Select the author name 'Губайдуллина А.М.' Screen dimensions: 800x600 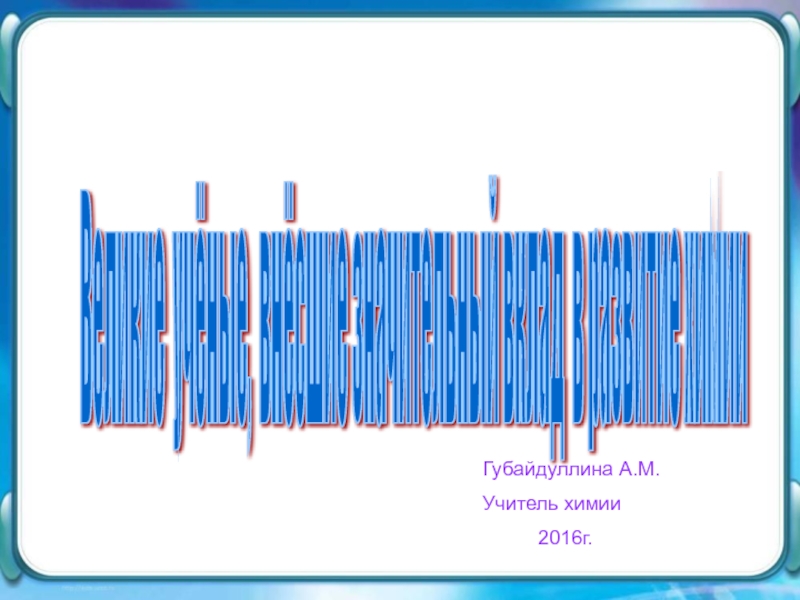(x=571, y=470)
